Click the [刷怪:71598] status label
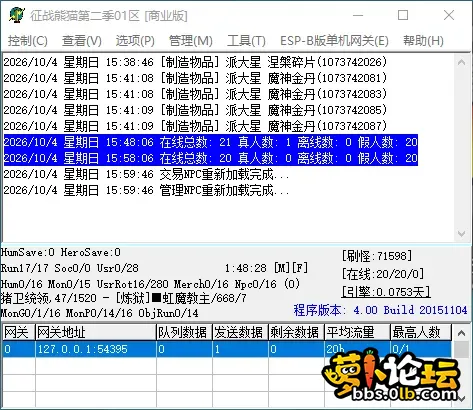 point(377,256)
